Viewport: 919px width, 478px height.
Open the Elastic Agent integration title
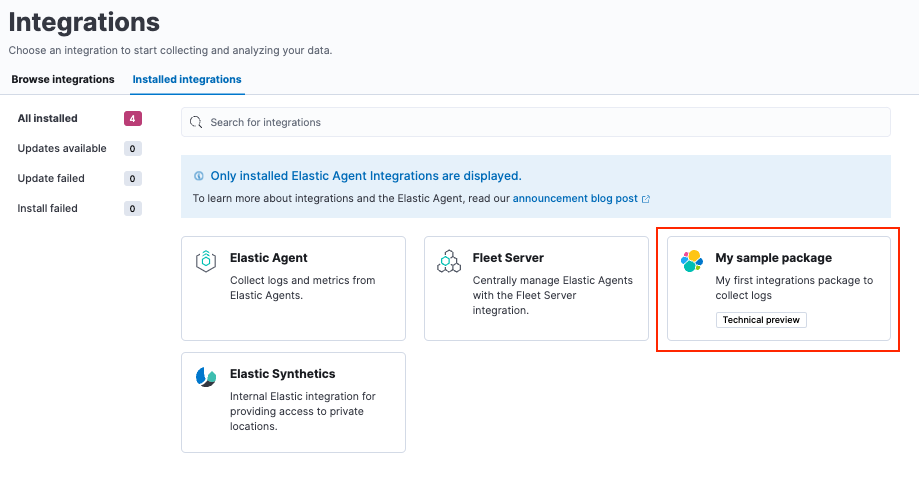269,258
